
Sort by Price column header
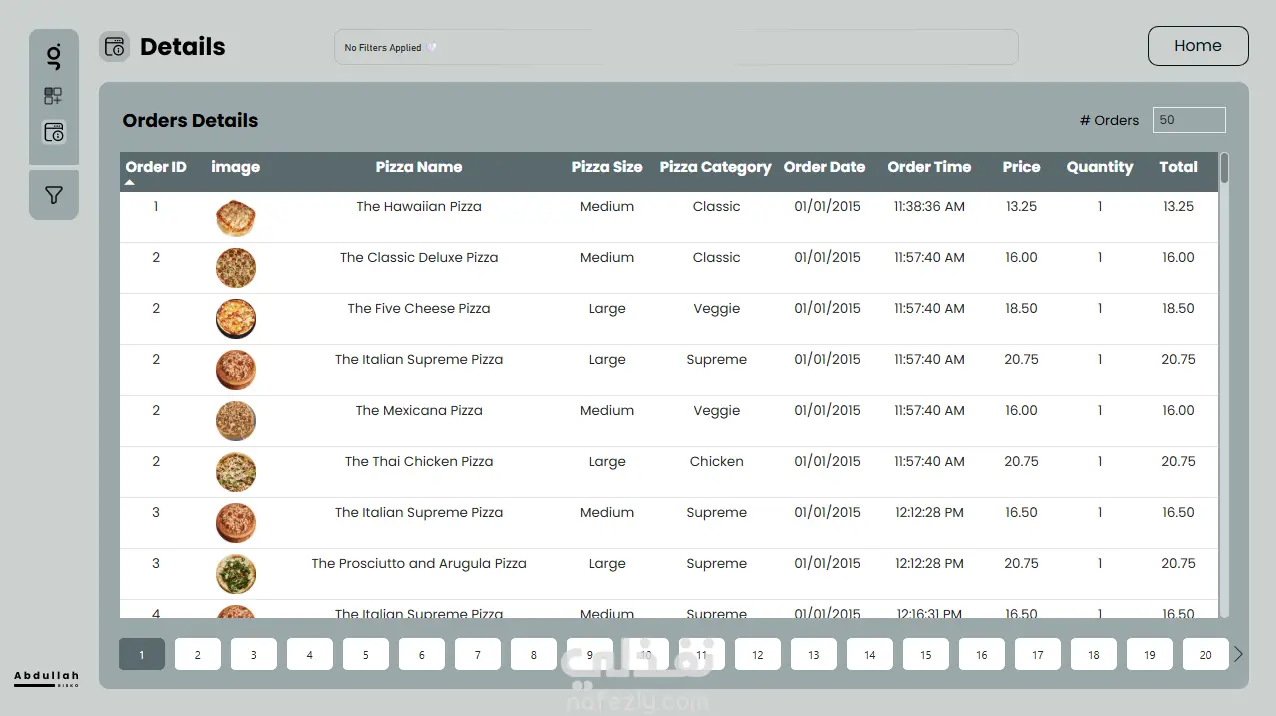tap(1022, 167)
